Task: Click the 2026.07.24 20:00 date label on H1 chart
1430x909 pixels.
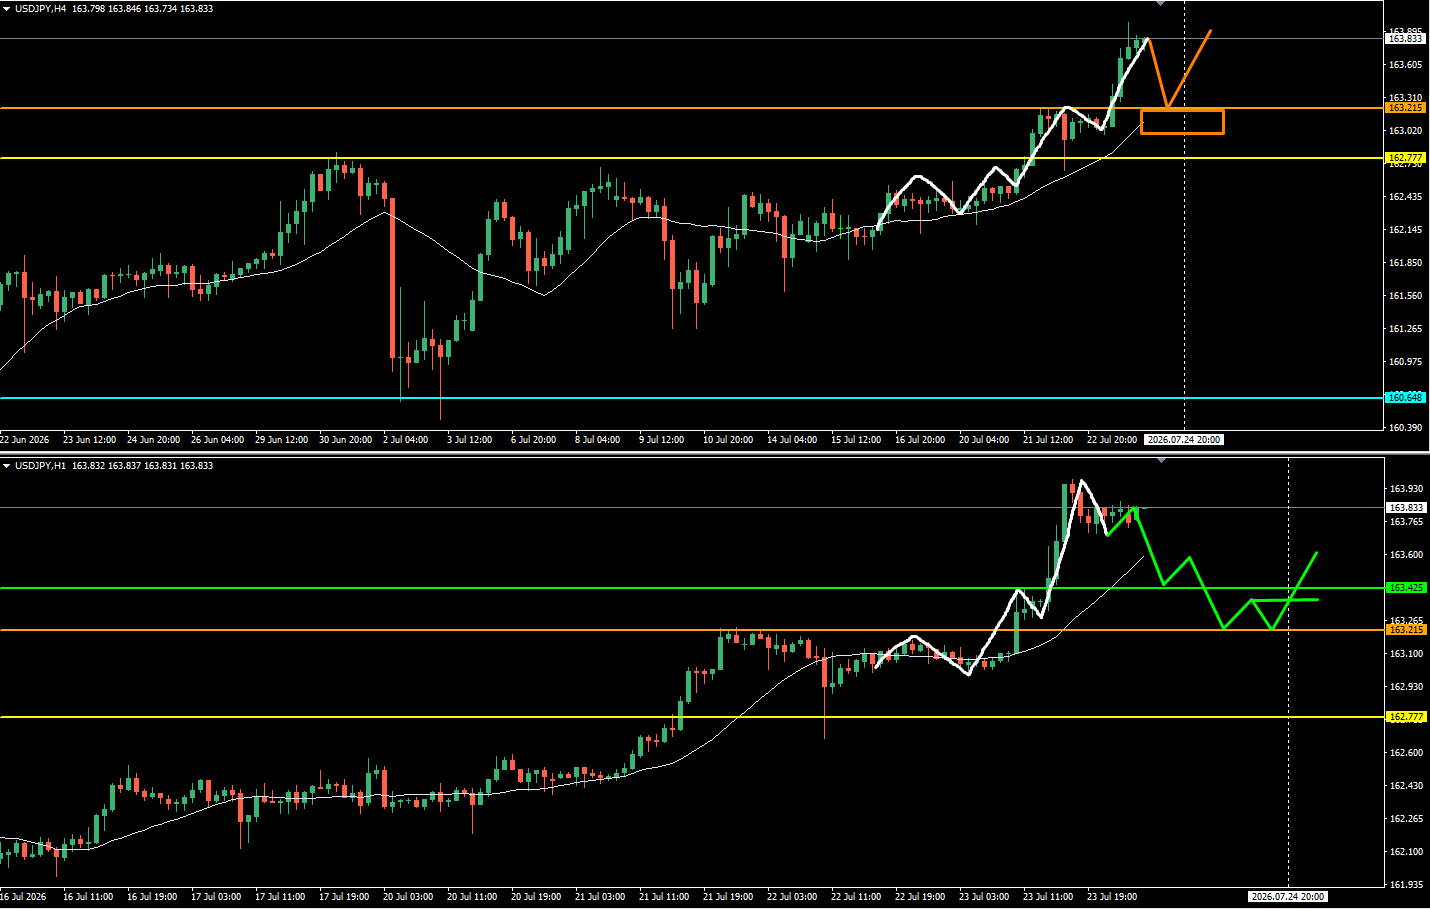Action: (x=1288, y=897)
